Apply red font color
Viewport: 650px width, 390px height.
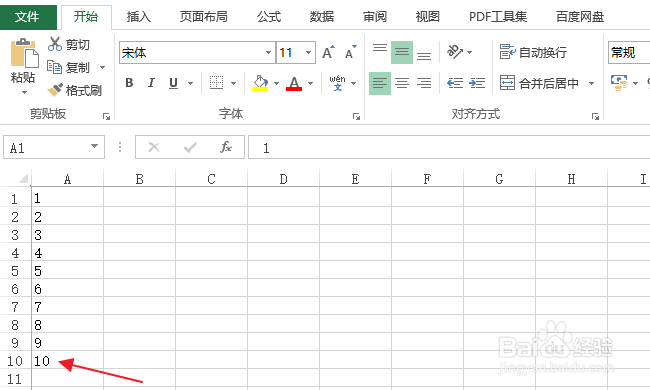coord(294,83)
